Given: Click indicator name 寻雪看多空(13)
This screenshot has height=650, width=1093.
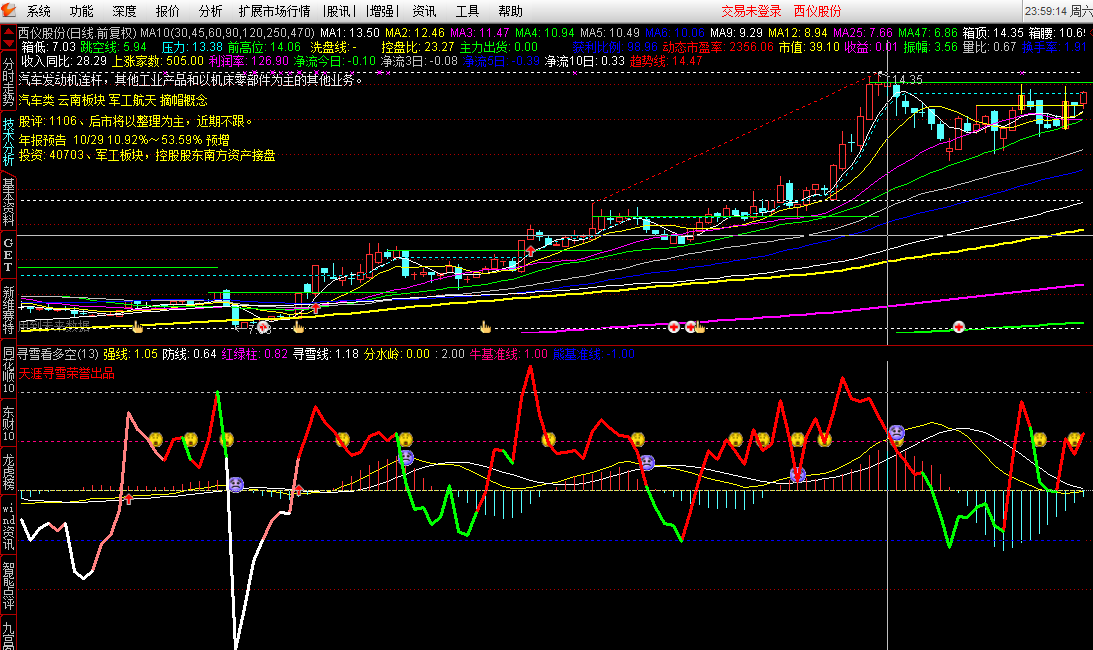Looking at the screenshot, I should 59,354.
